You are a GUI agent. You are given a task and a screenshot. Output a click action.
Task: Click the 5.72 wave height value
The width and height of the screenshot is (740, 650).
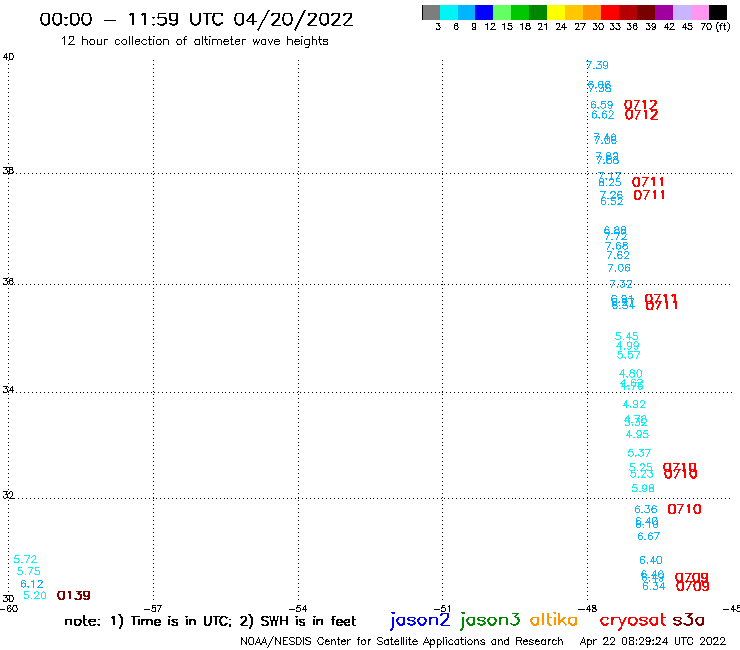point(25,559)
